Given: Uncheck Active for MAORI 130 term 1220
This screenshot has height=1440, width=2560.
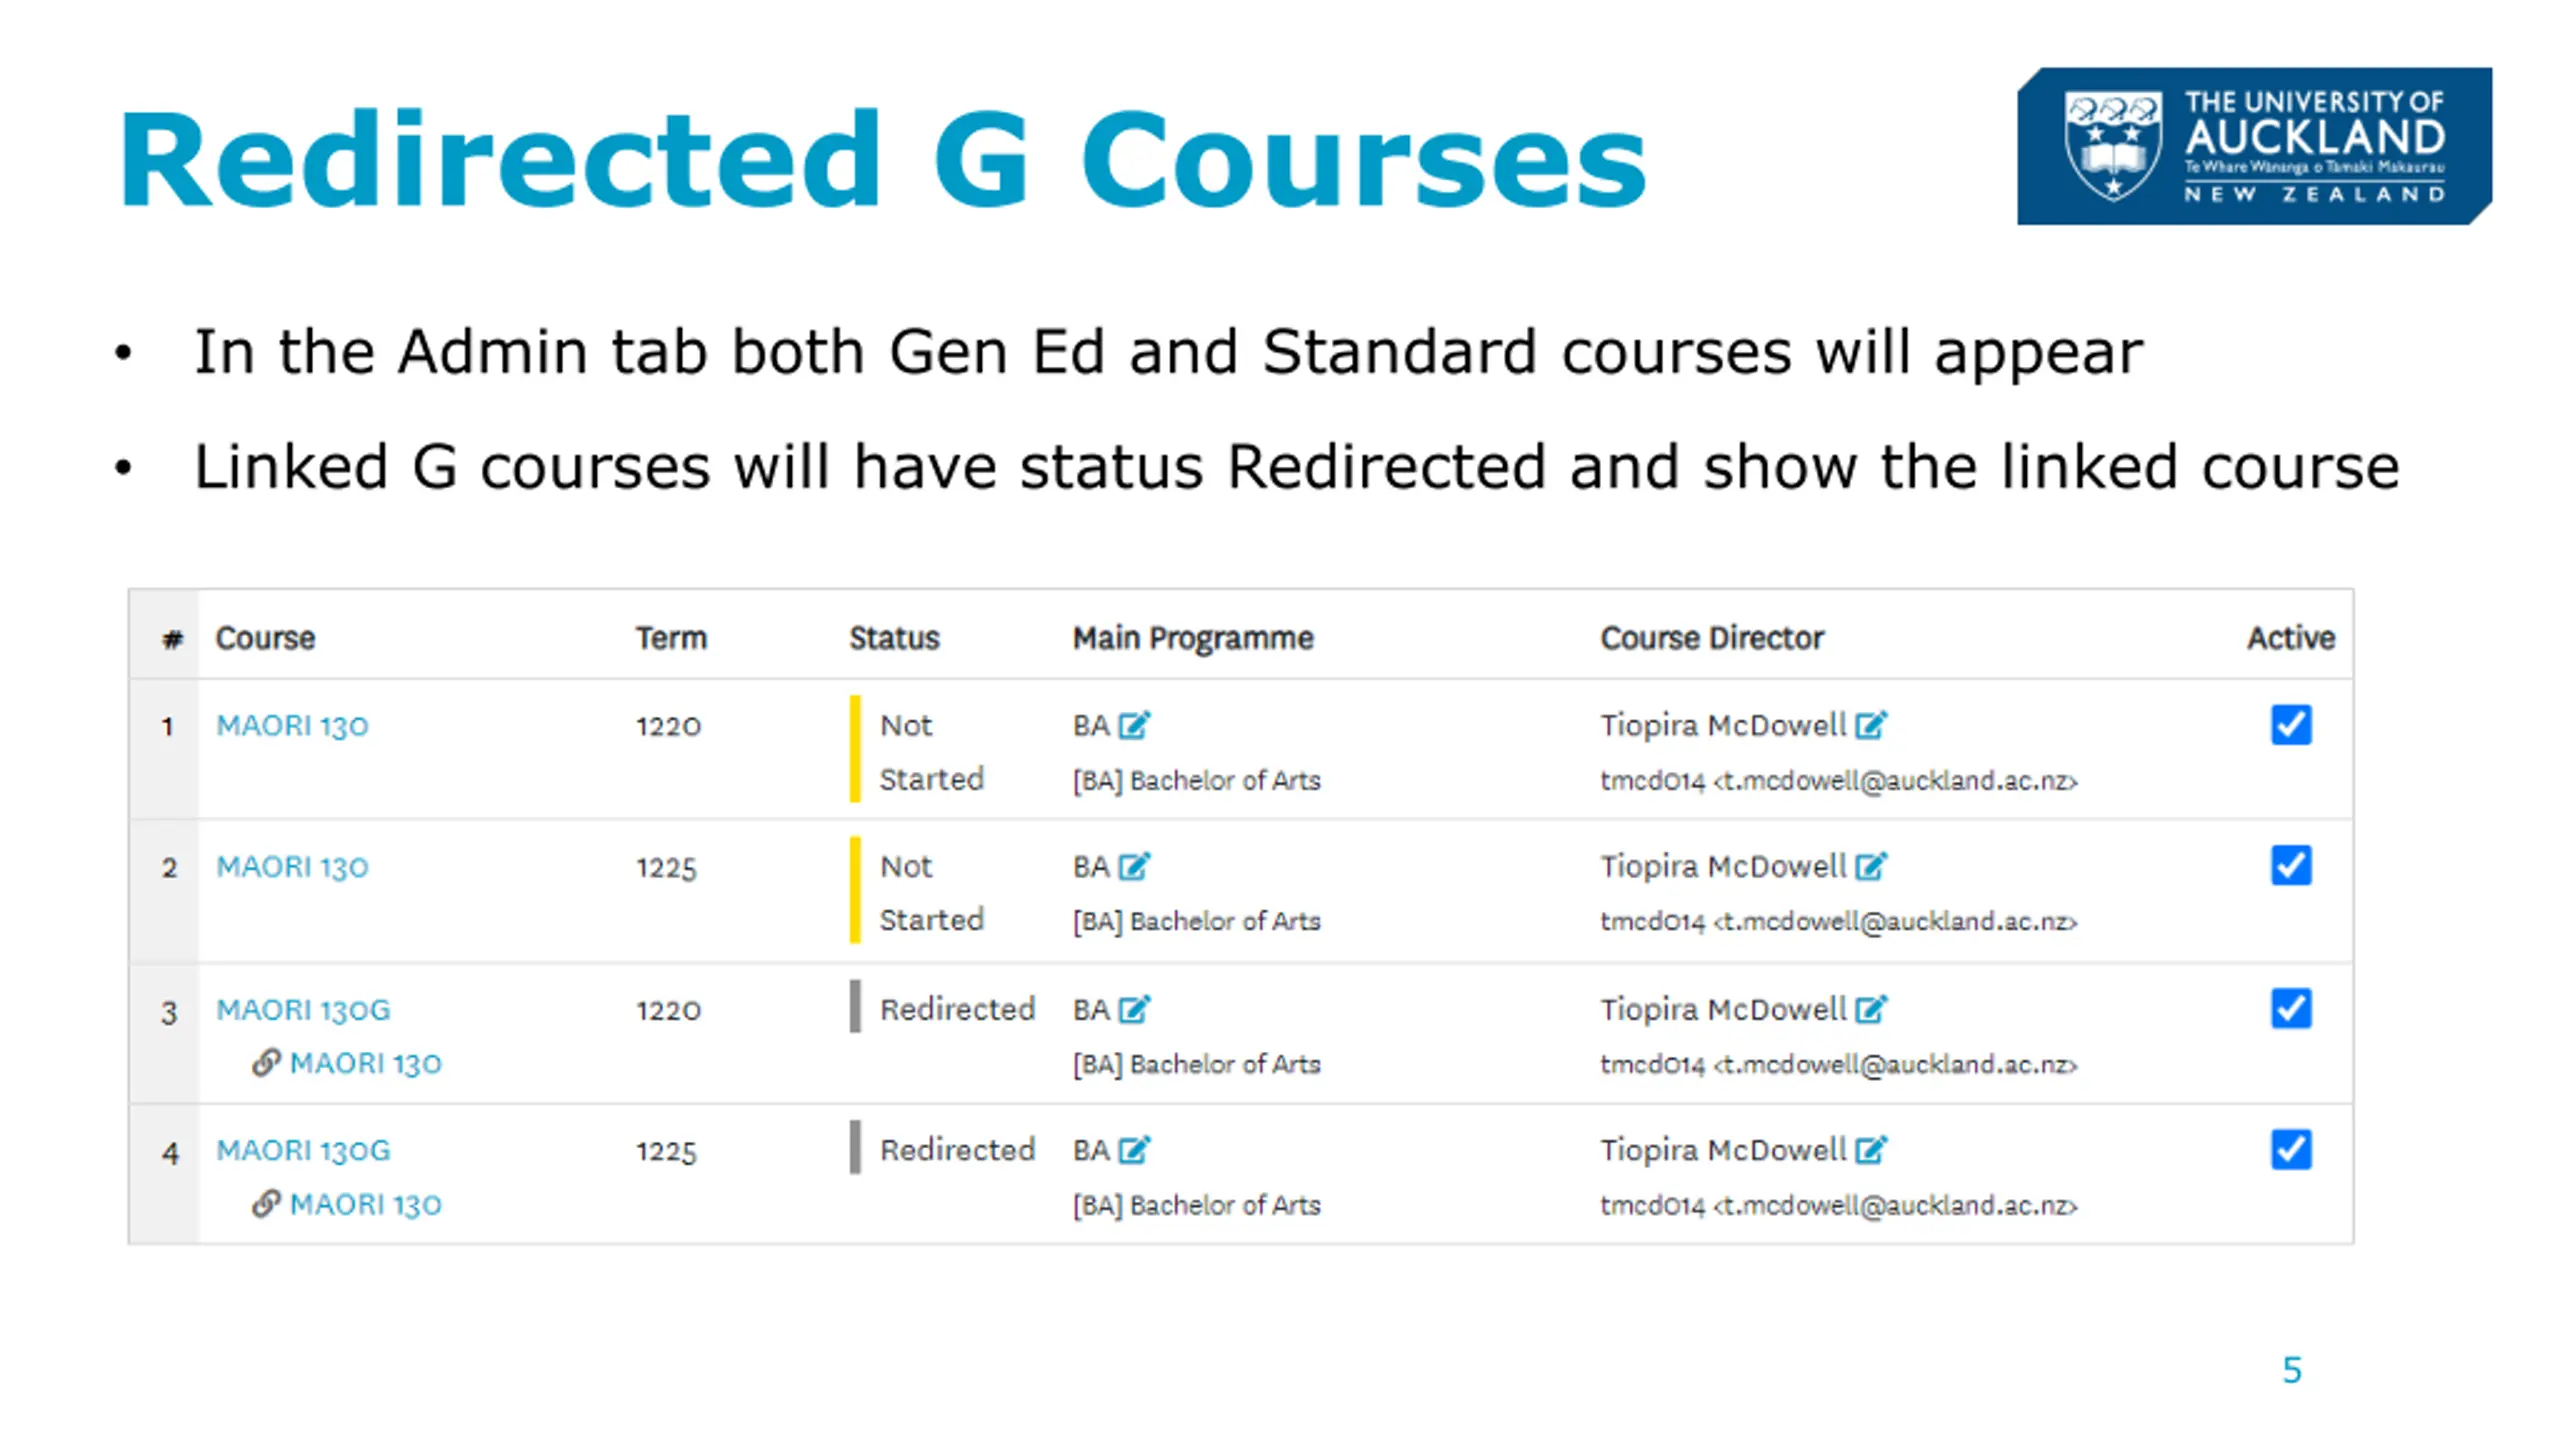Looking at the screenshot, I should pos(2291,725).
